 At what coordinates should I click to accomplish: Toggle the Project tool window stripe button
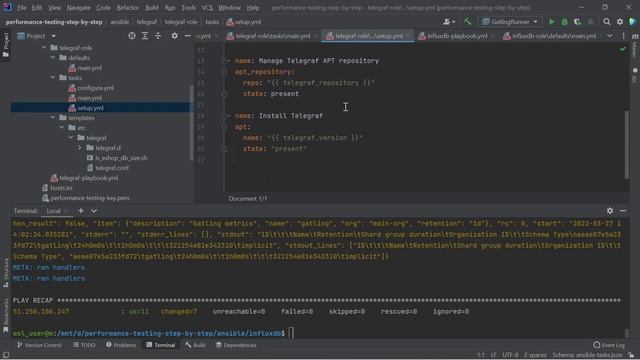coord(5,46)
